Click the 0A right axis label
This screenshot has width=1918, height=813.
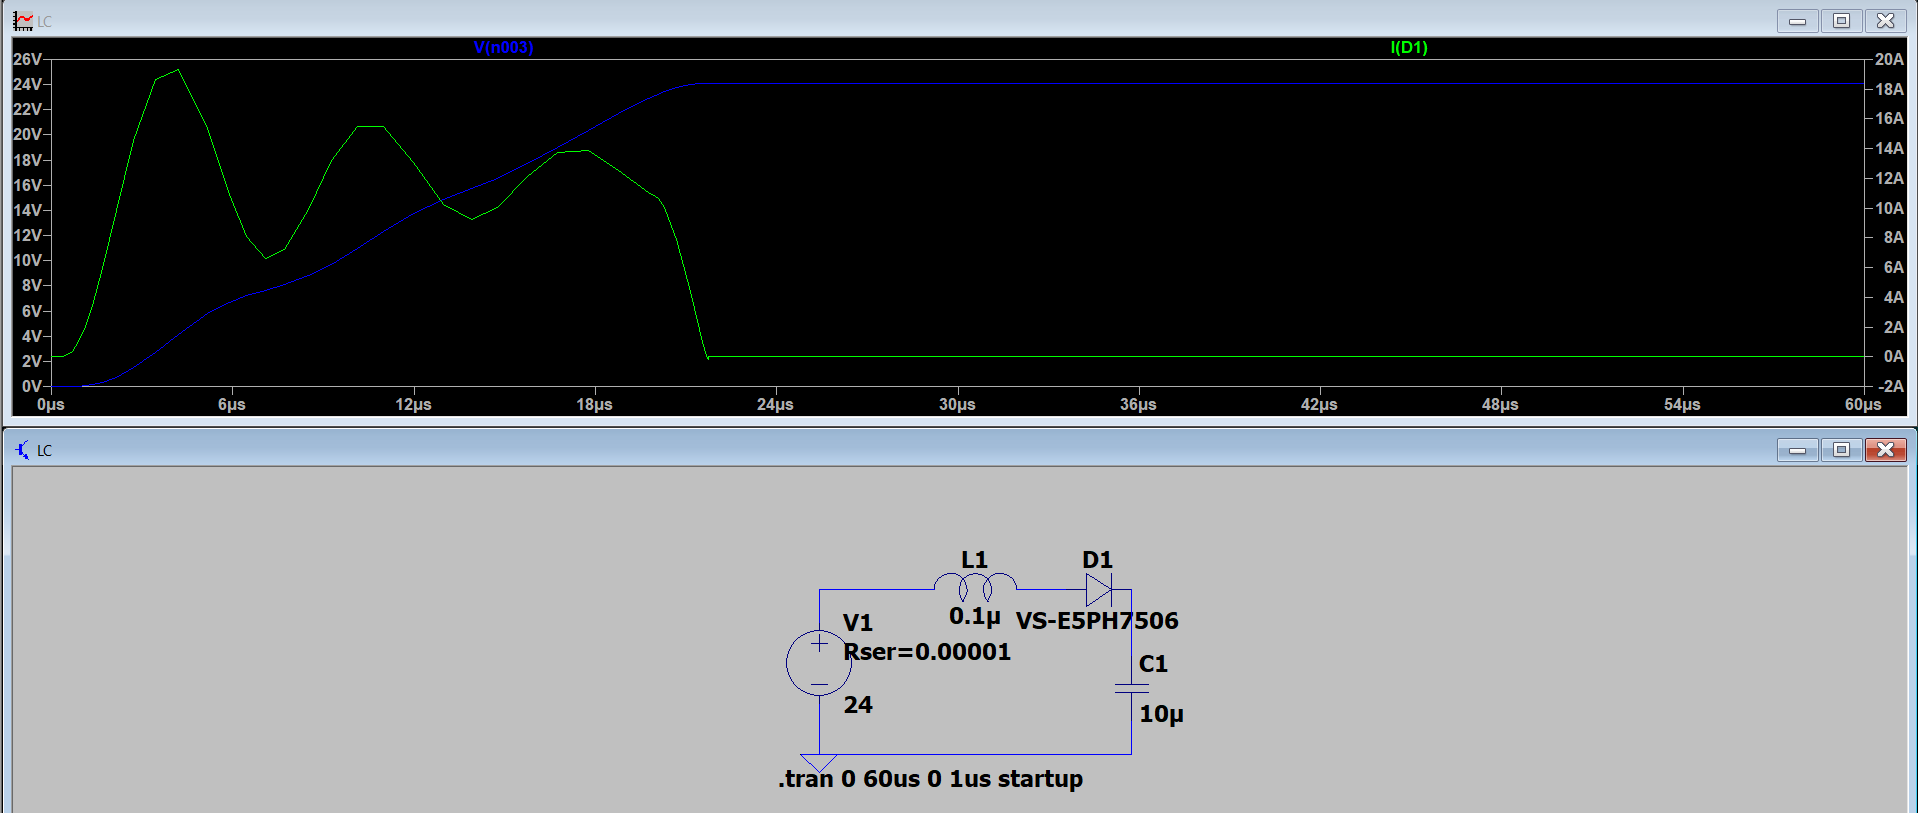point(1893,356)
